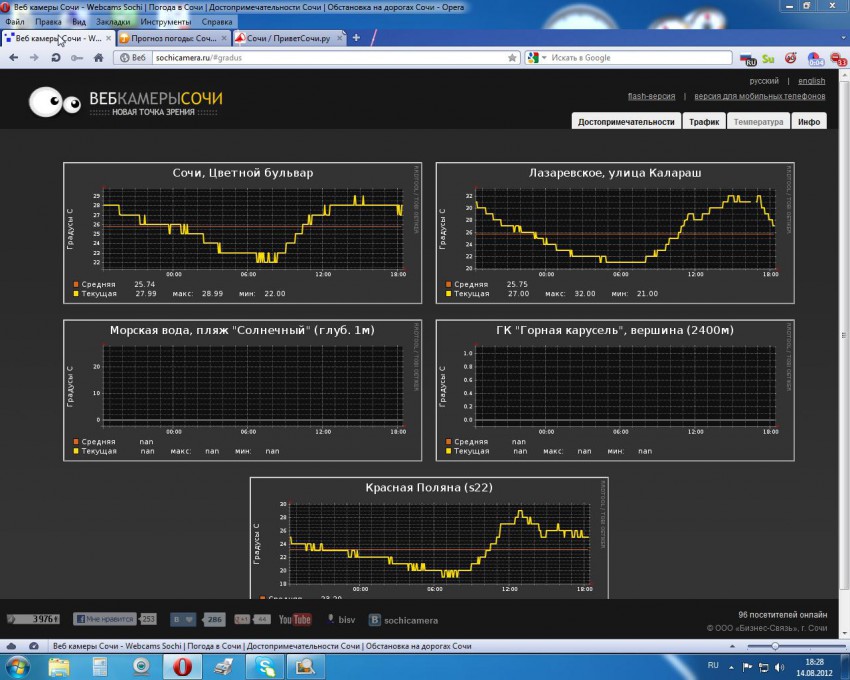Click the Facebook like button

click(x=106, y=620)
